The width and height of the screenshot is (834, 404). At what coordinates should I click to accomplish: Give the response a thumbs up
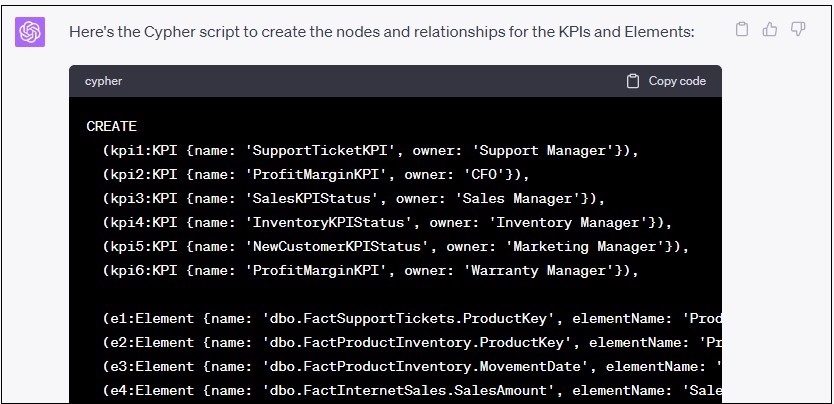770,30
